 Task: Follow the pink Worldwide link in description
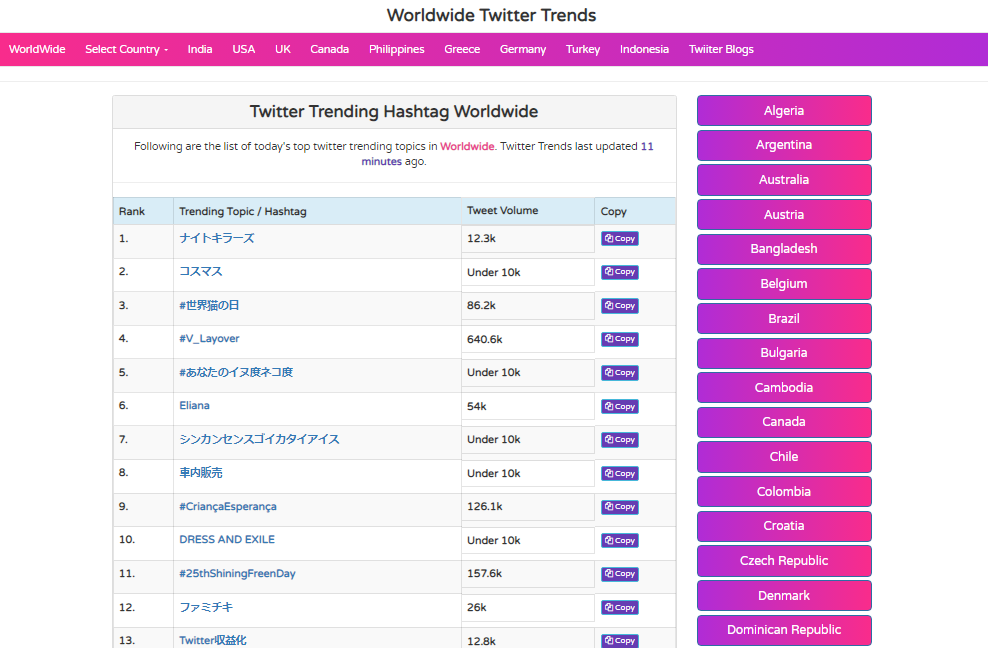pos(467,146)
